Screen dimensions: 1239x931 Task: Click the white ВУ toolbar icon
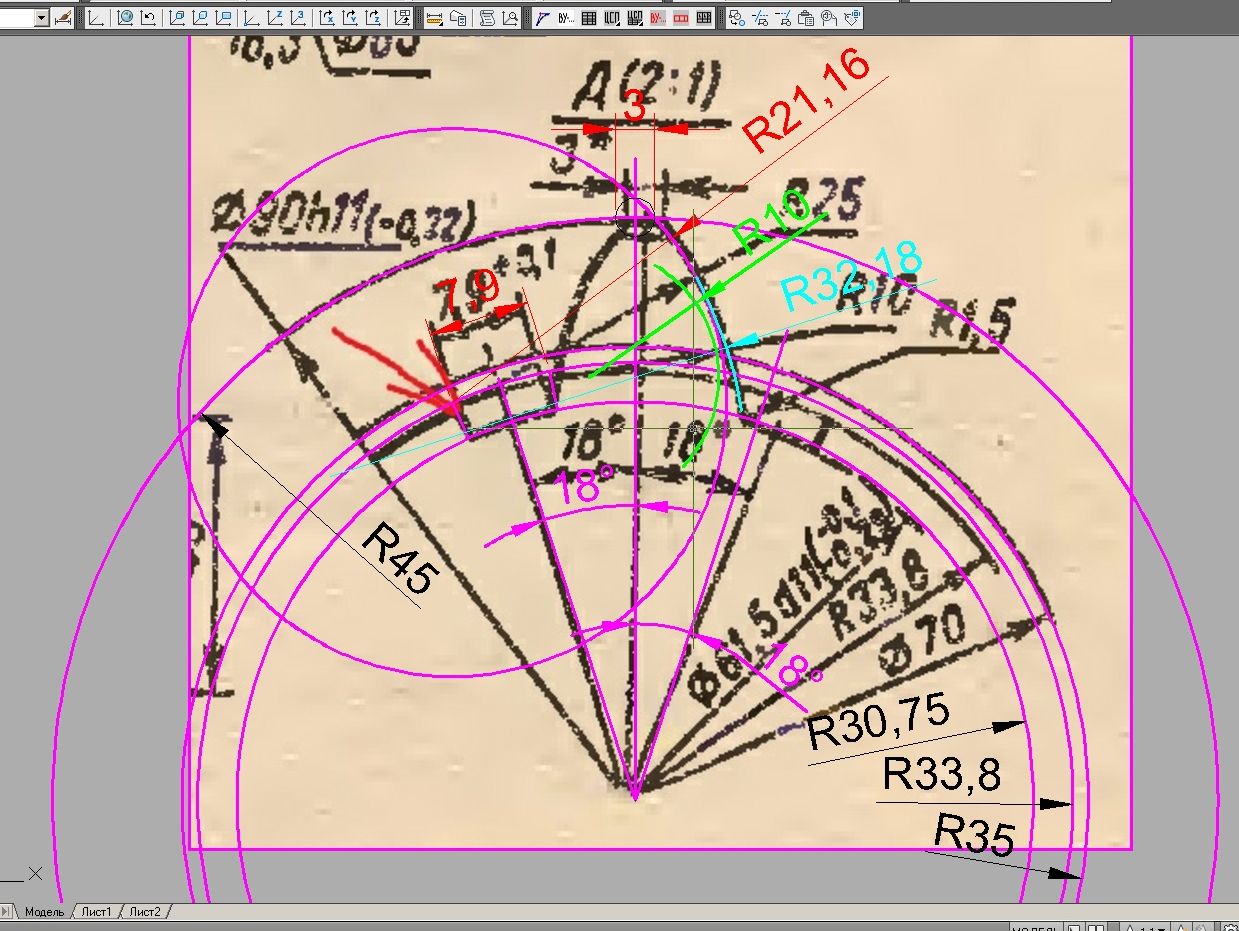(566, 18)
